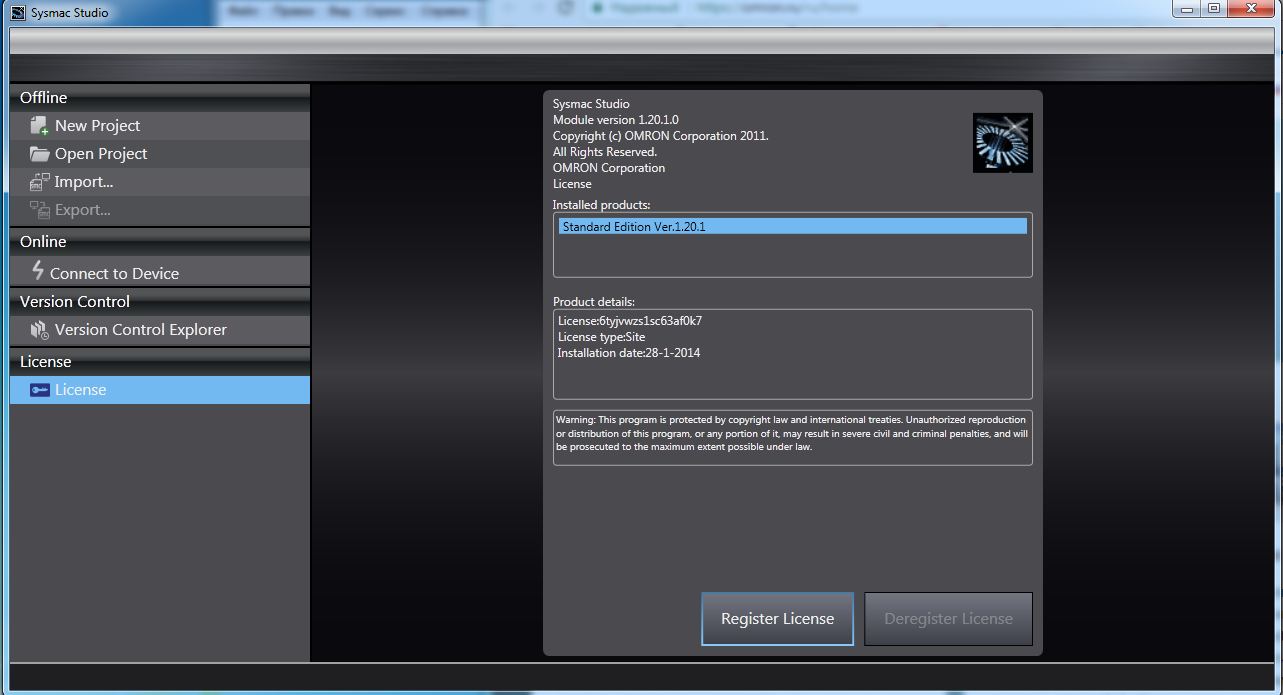Click the Version Control Explorer icon
1283x695 pixels.
click(x=39, y=330)
